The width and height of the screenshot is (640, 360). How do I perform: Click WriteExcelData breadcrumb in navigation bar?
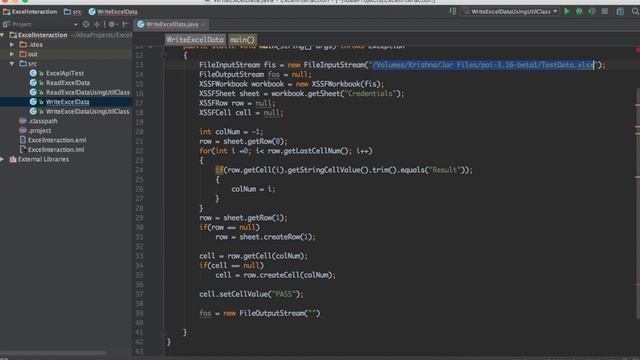click(113, 11)
